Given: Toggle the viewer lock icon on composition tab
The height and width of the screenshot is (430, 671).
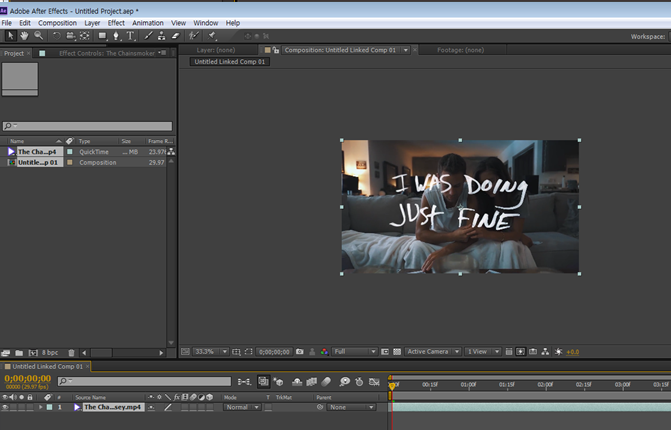Looking at the screenshot, I should coord(276,50).
